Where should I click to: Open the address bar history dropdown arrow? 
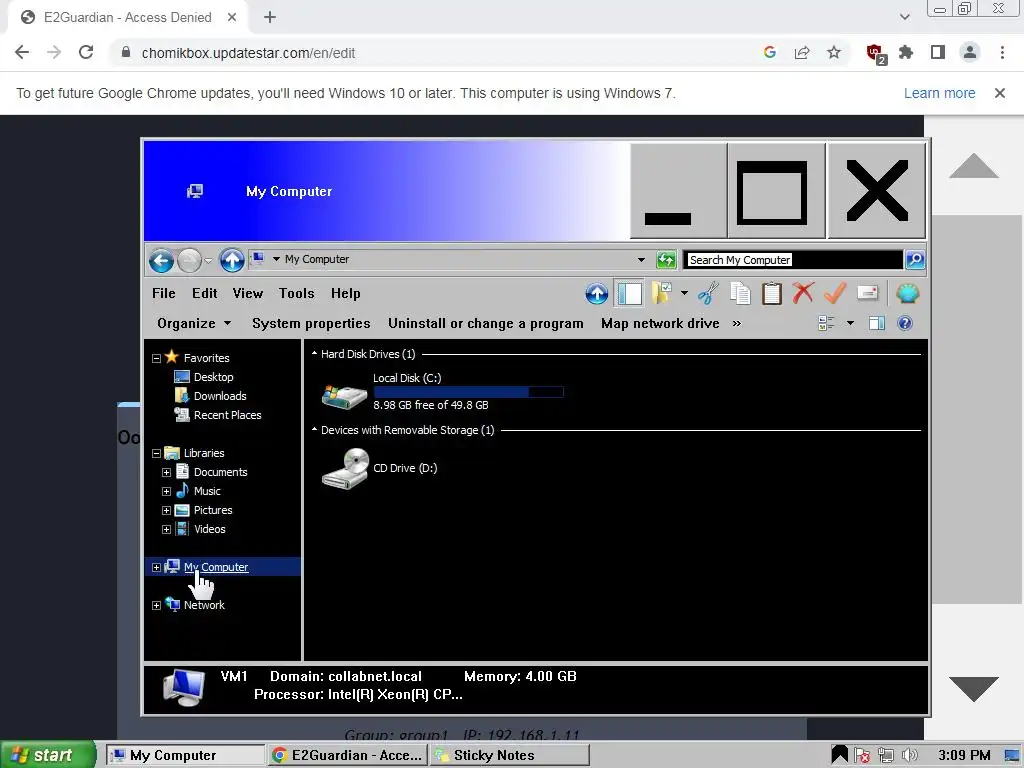coord(641,260)
